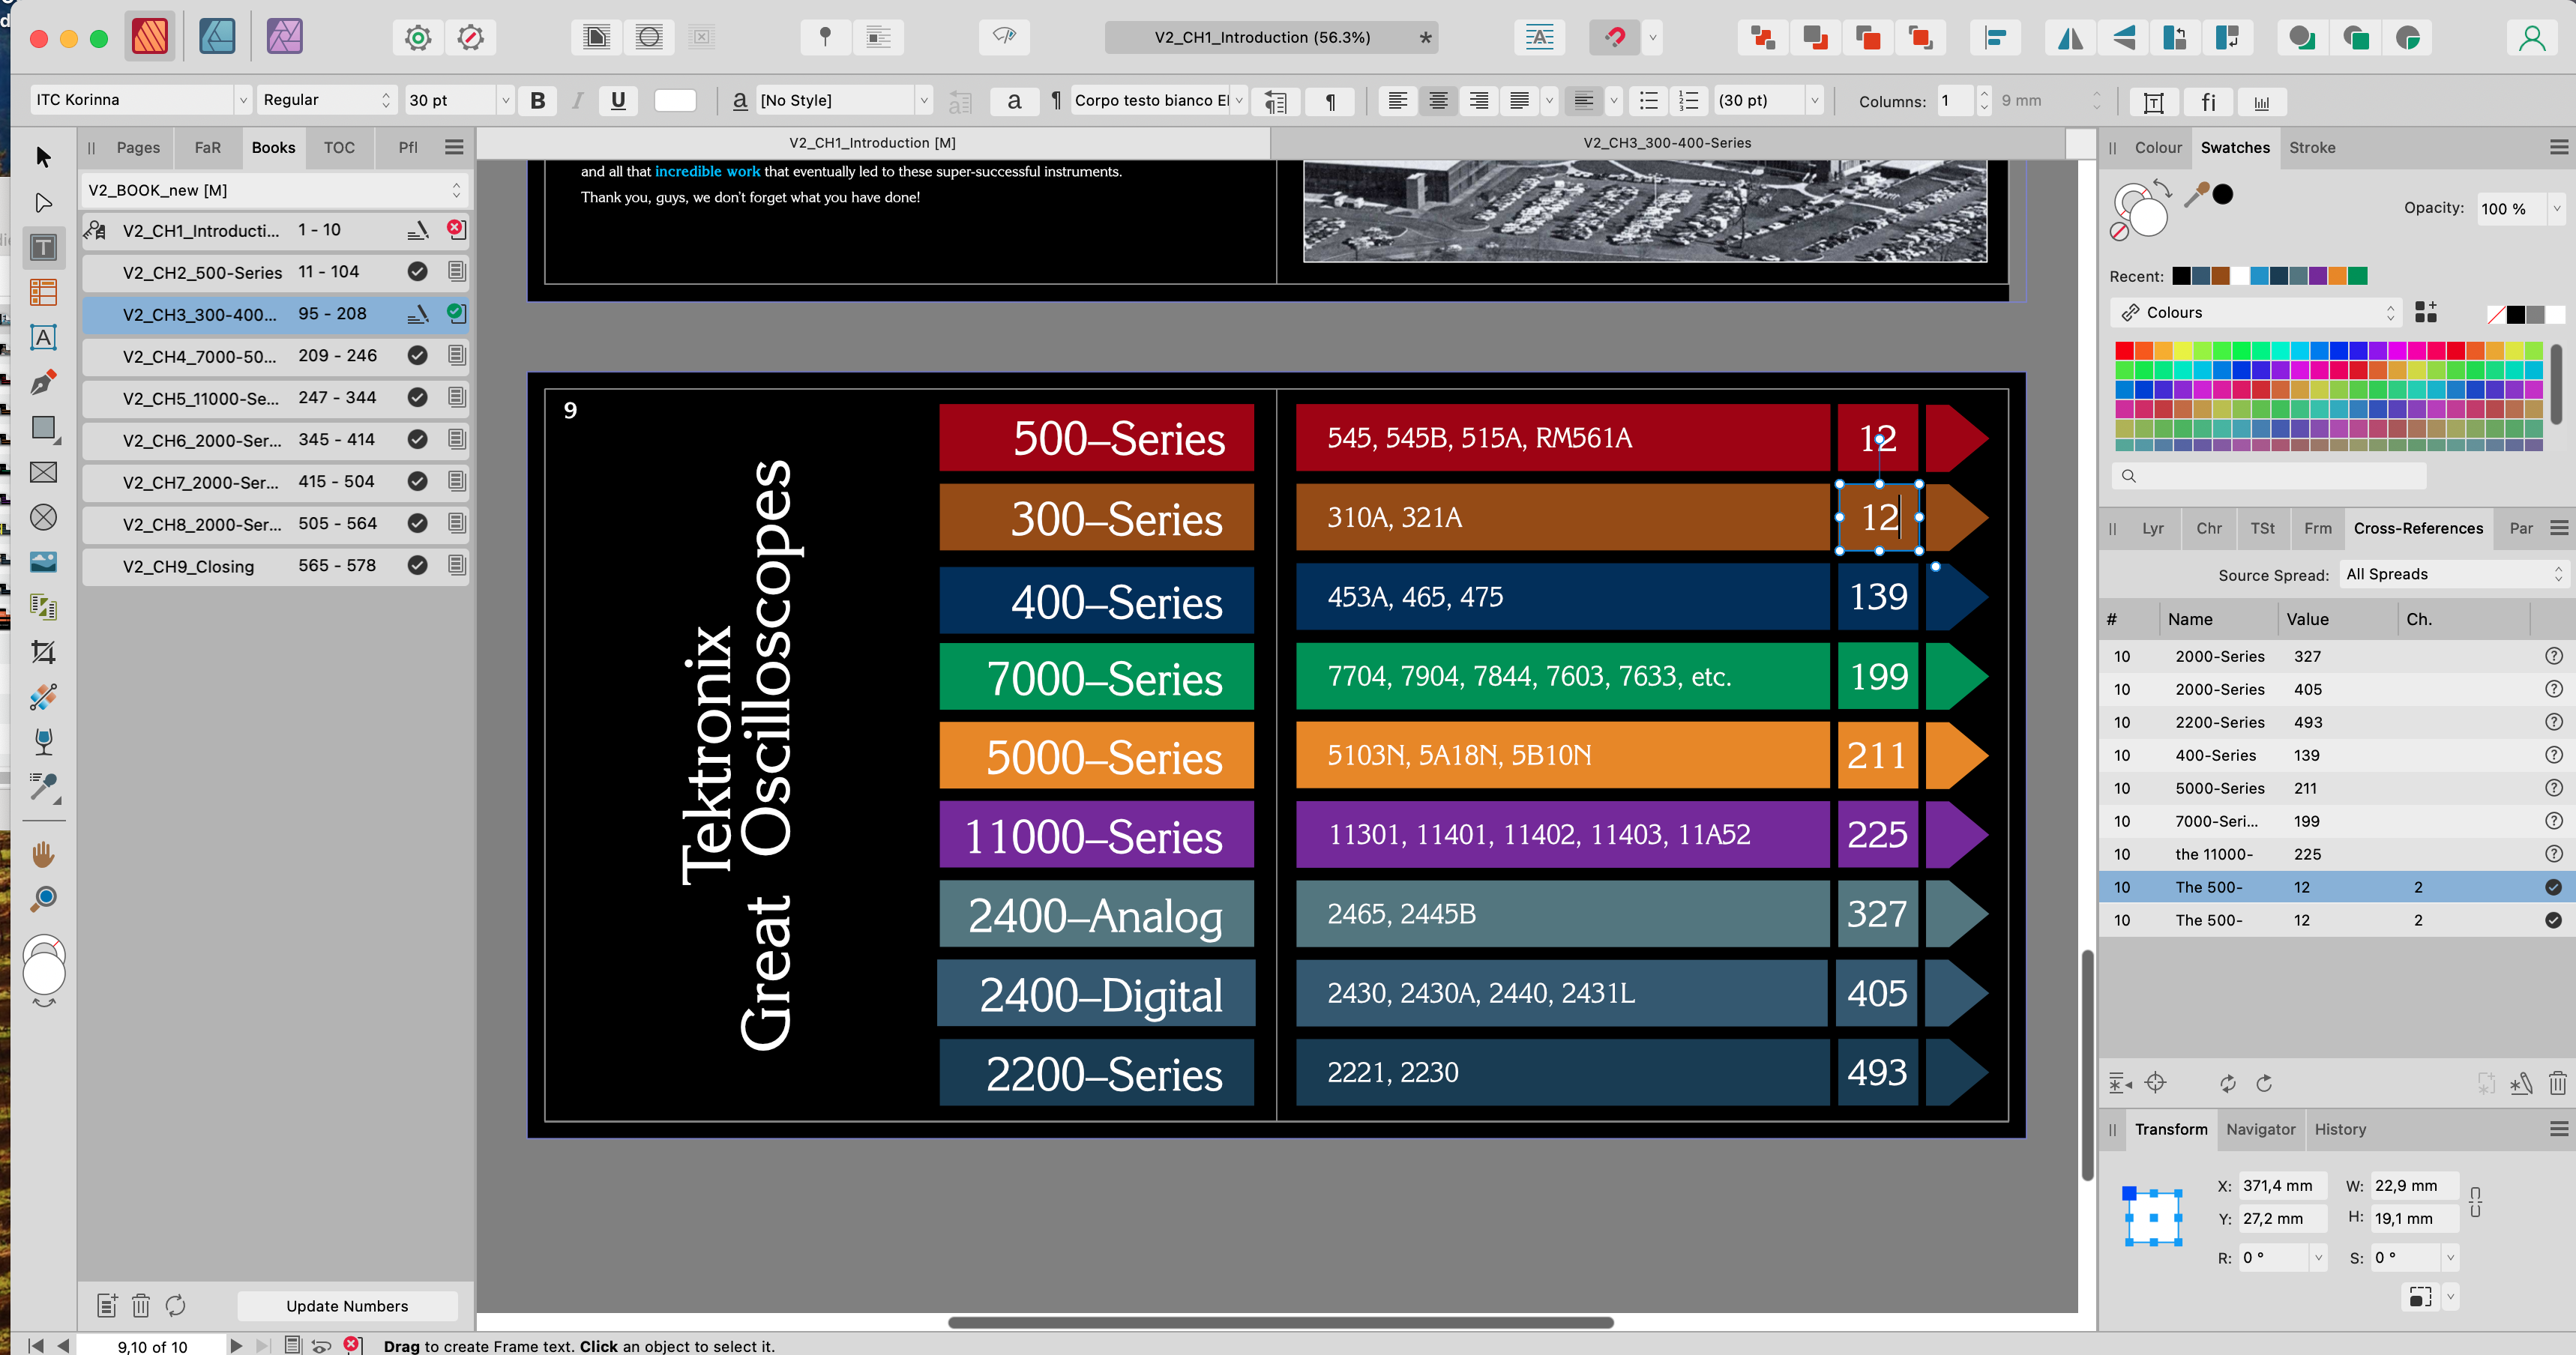Toggle Italic formatting
Screen dimensions: 2576x1355
tap(577, 100)
